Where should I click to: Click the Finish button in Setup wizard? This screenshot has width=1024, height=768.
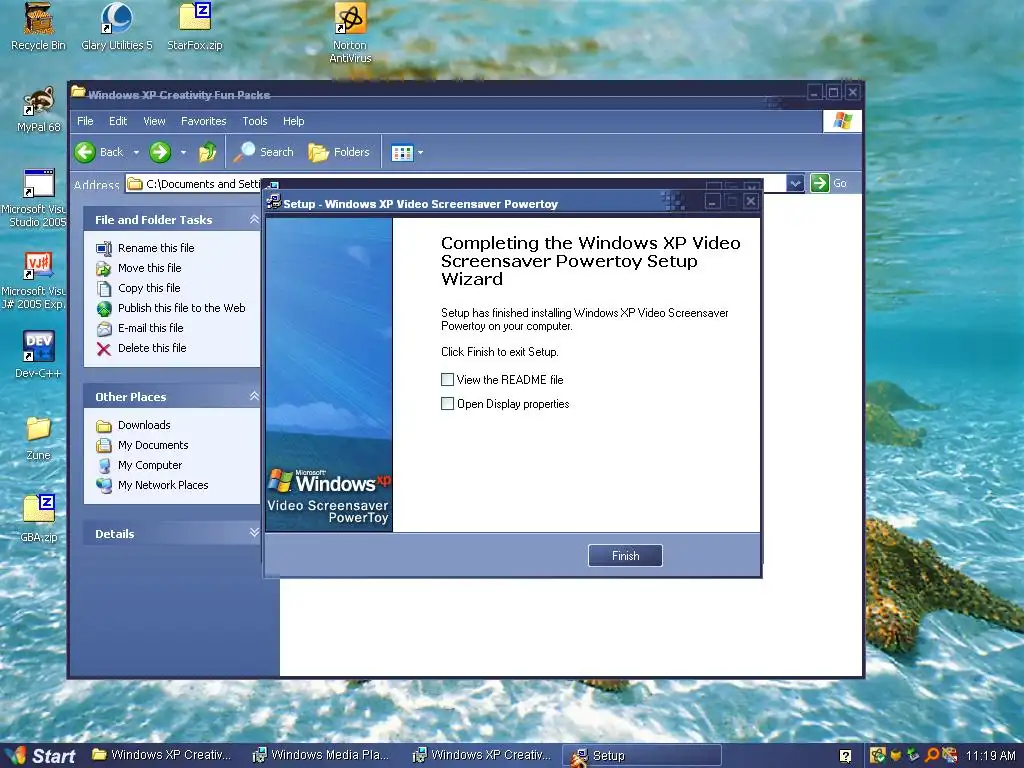coord(625,556)
